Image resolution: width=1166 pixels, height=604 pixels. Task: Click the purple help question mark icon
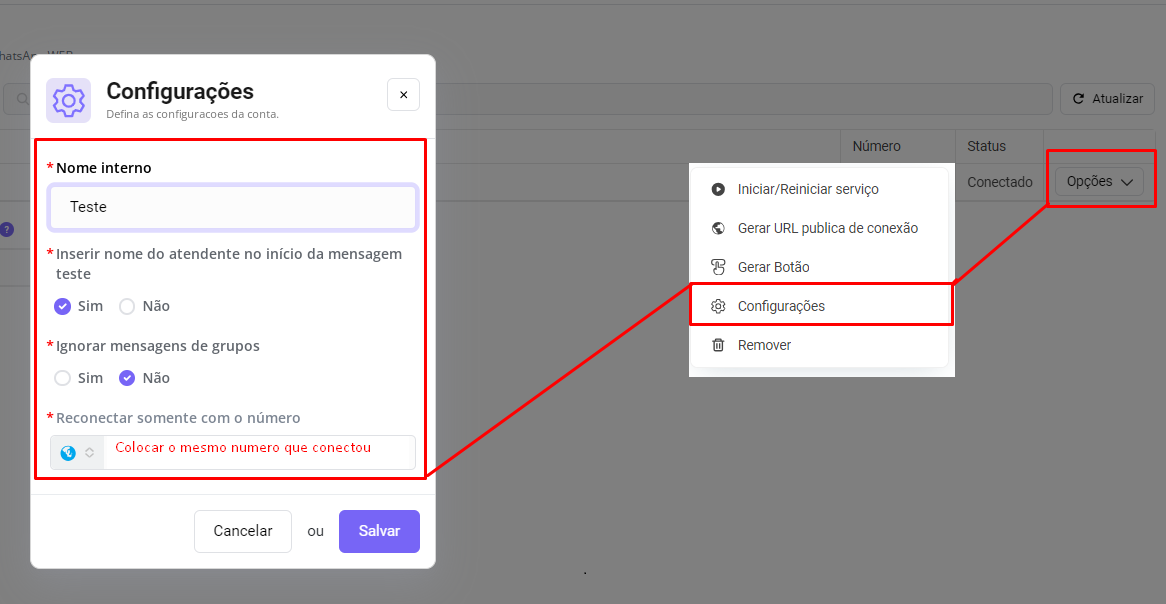7,229
